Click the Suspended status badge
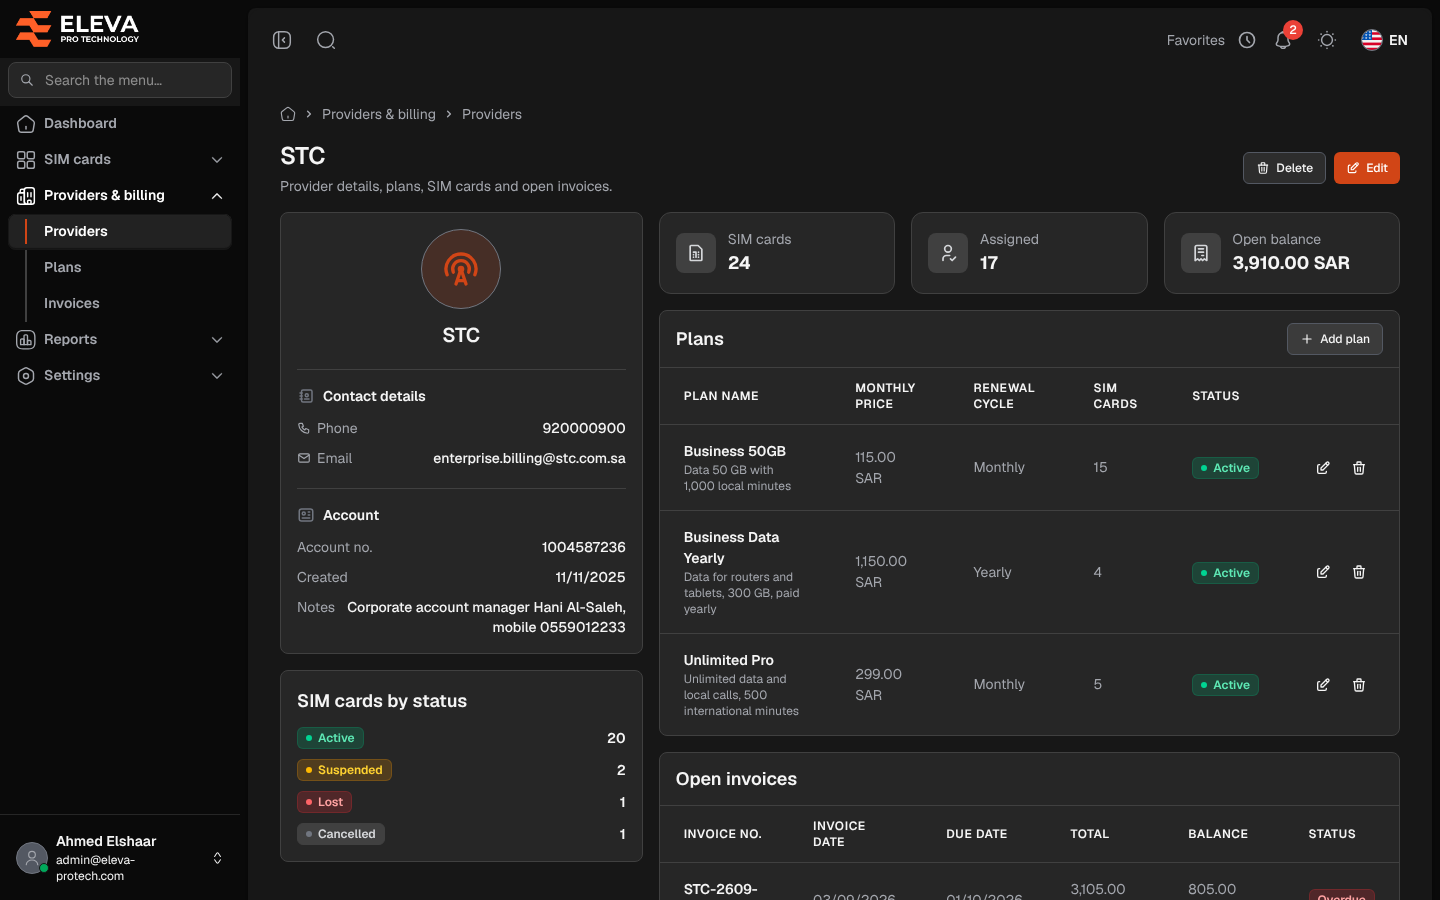The width and height of the screenshot is (1440, 900). click(344, 770)
